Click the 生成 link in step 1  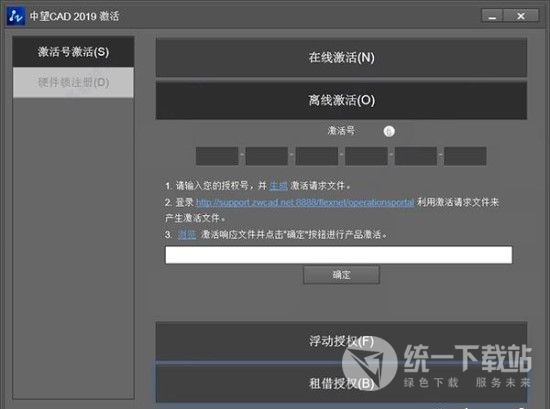tap(279, 186)
